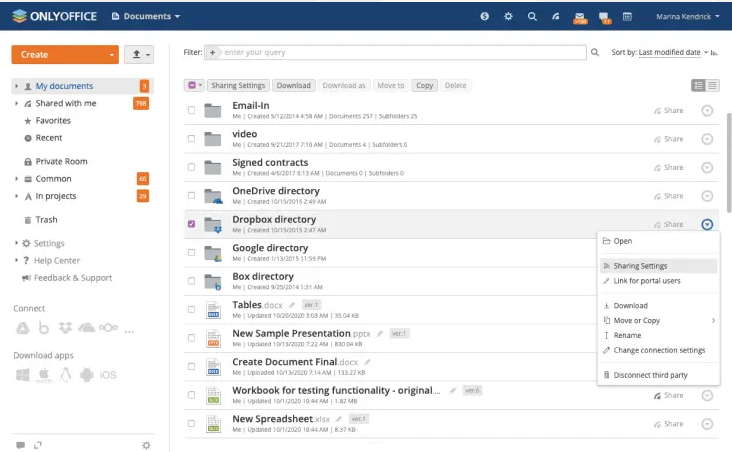Connect Box account icon

point(44,328)
